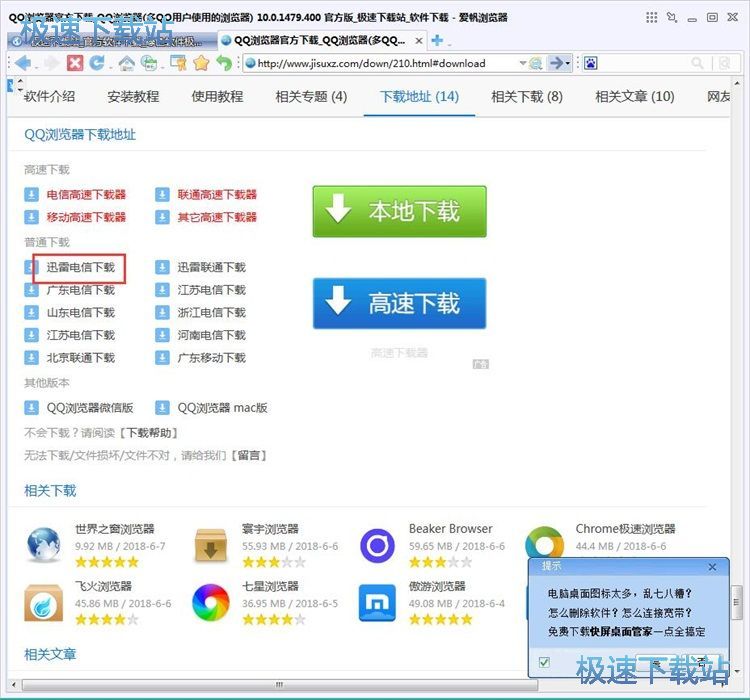Viewport: 750px width, 700px height.
Task: Click the favorites star icon
Action: tap(201, 63)
